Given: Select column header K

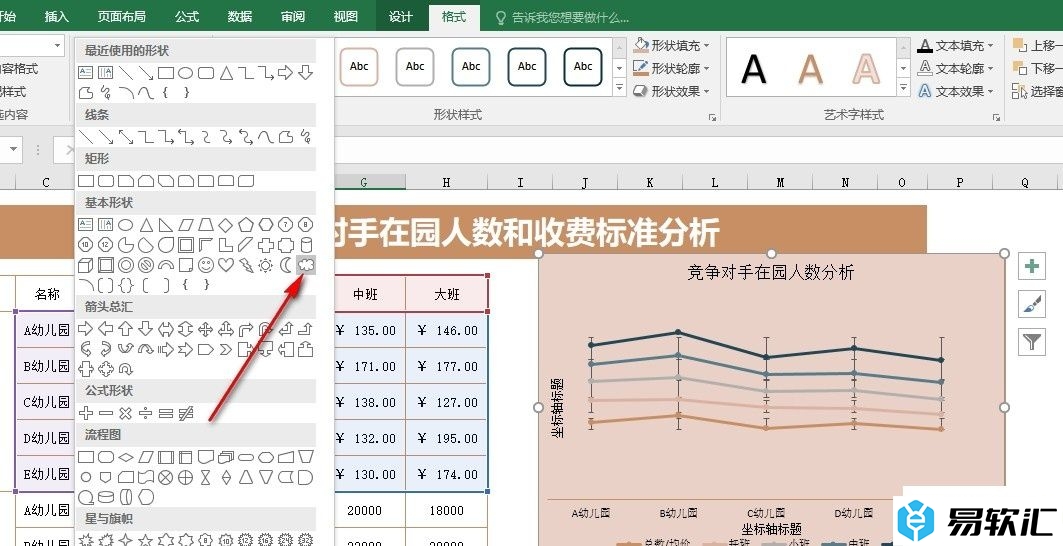Looking at the screenshot, I should [x=649, y=182].
